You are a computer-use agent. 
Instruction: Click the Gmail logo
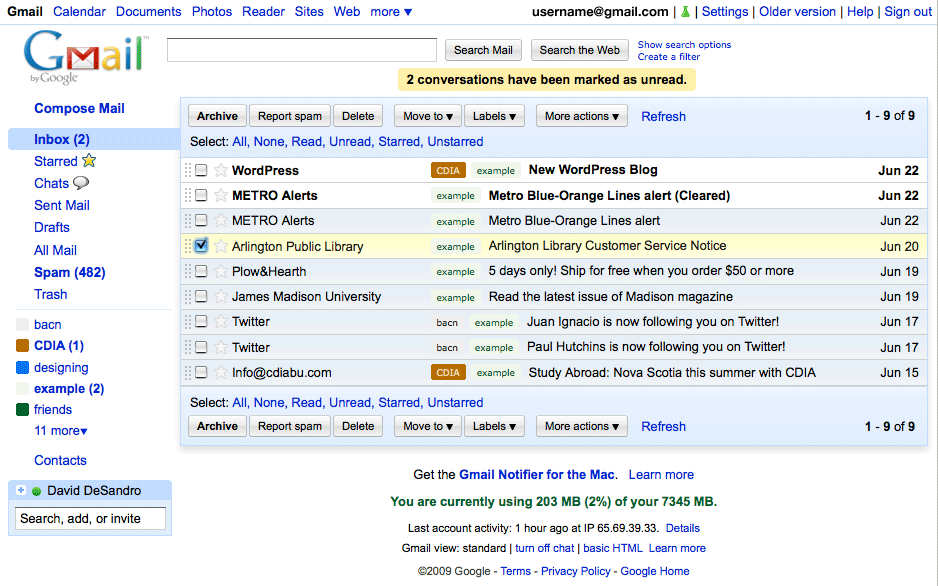(83, 55)
